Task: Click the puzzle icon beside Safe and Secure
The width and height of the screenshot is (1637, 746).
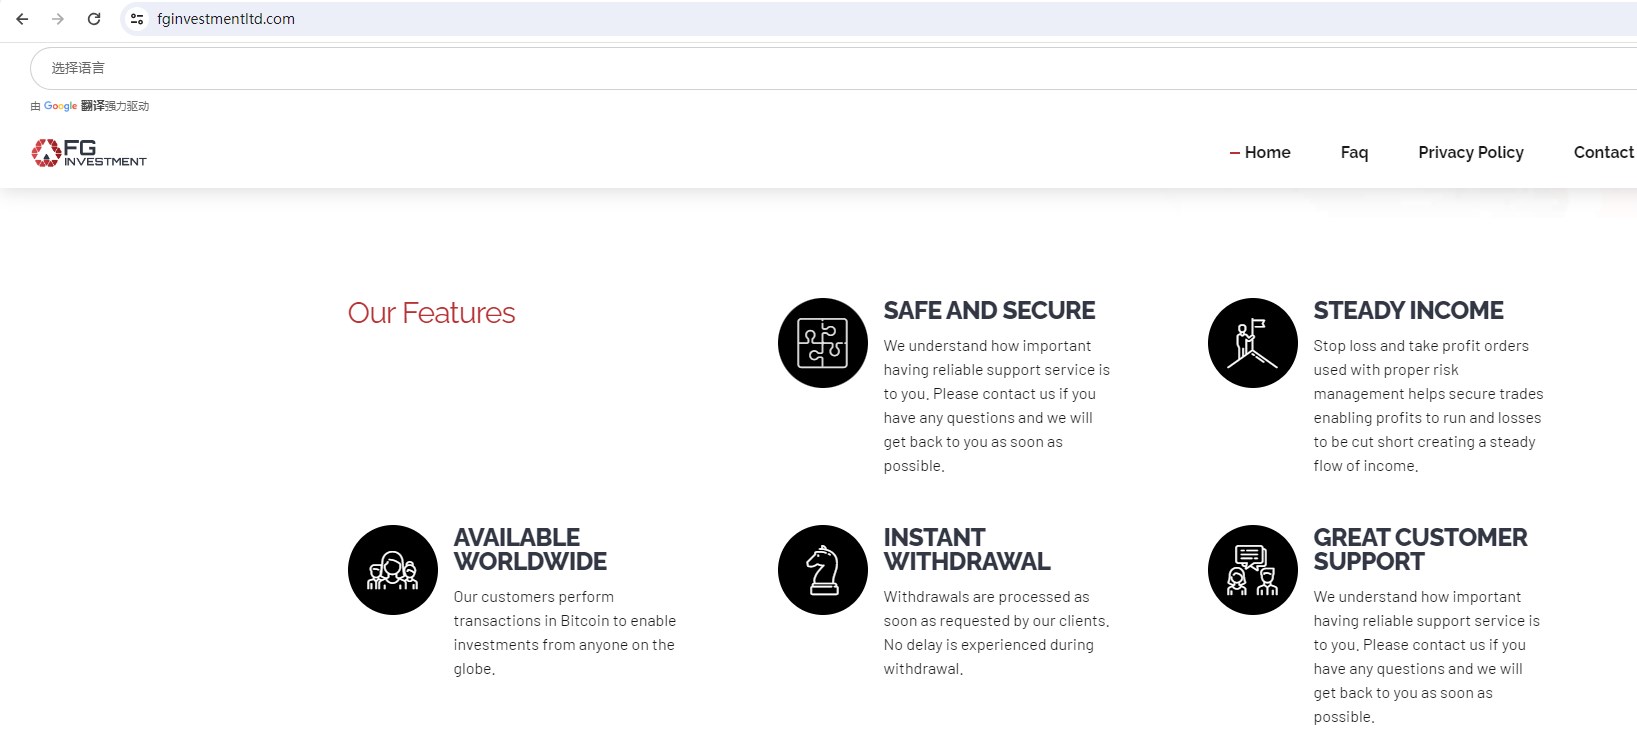Action: click(x=823, y=343)
